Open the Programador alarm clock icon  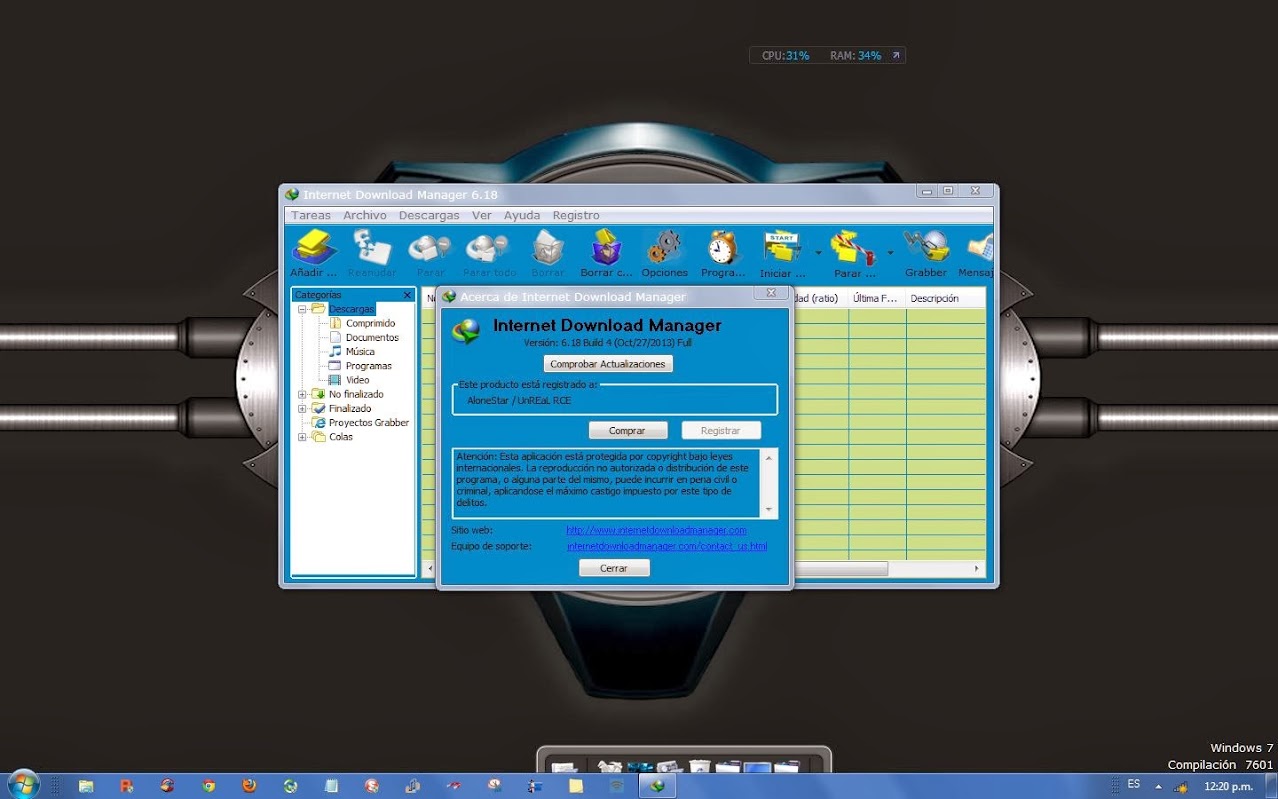pyautogui.click(x=722, y=249)
